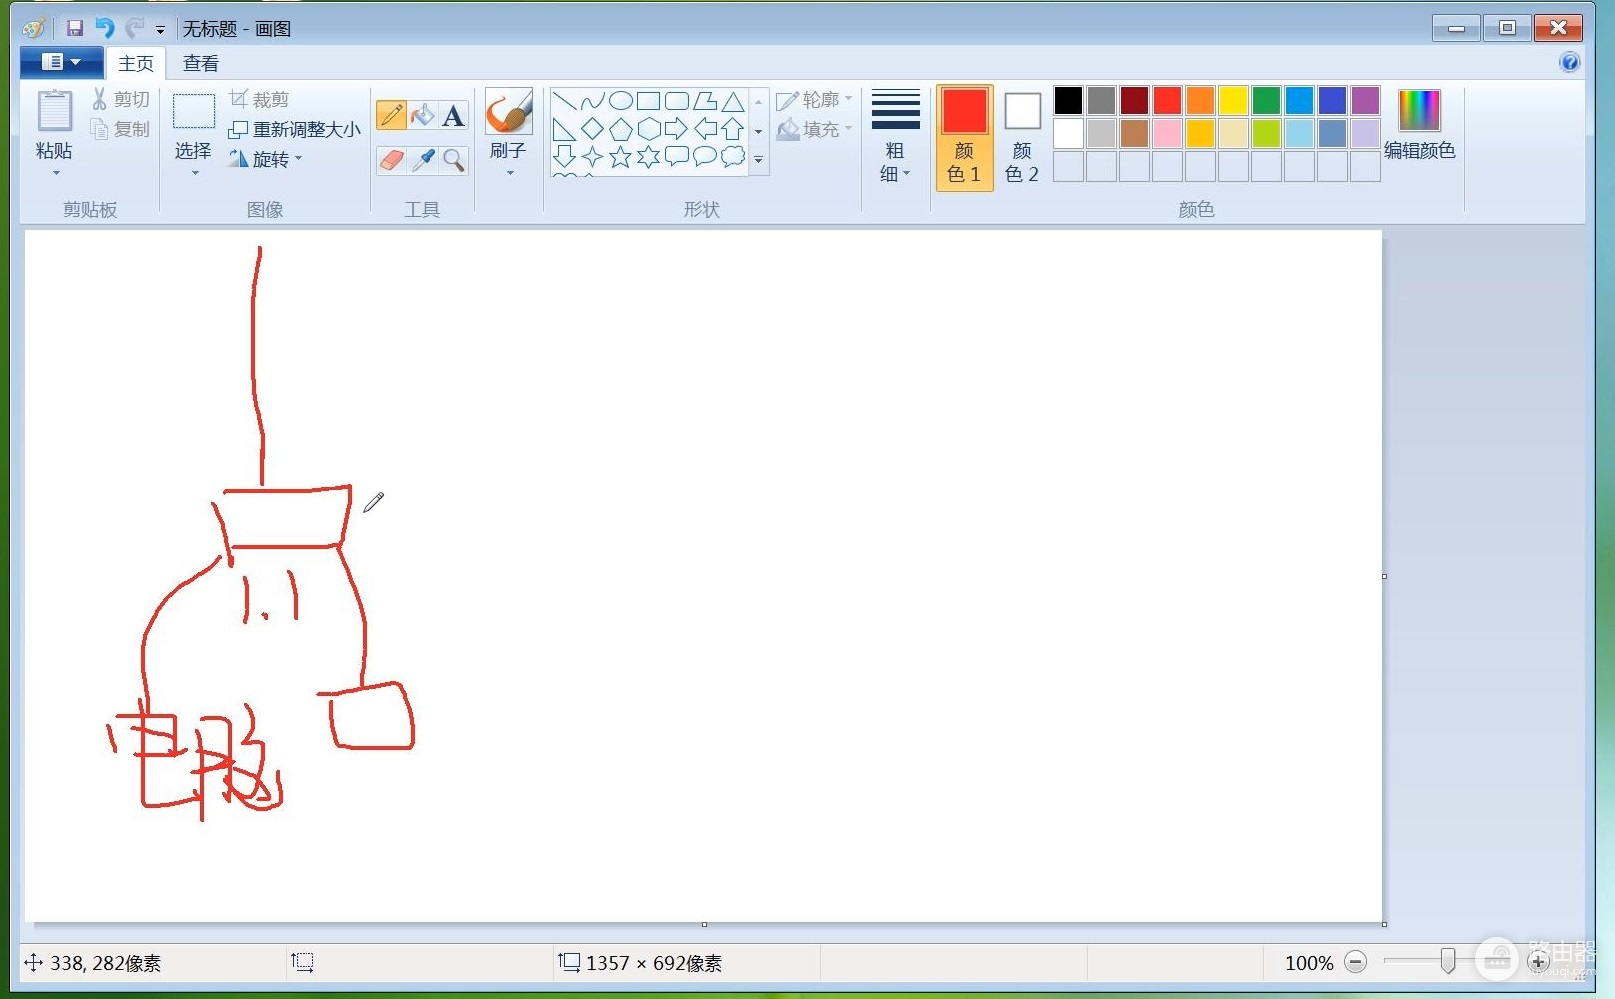Open the 轮廓 outline dropdown
The image size is (1615, 999).
815,99
